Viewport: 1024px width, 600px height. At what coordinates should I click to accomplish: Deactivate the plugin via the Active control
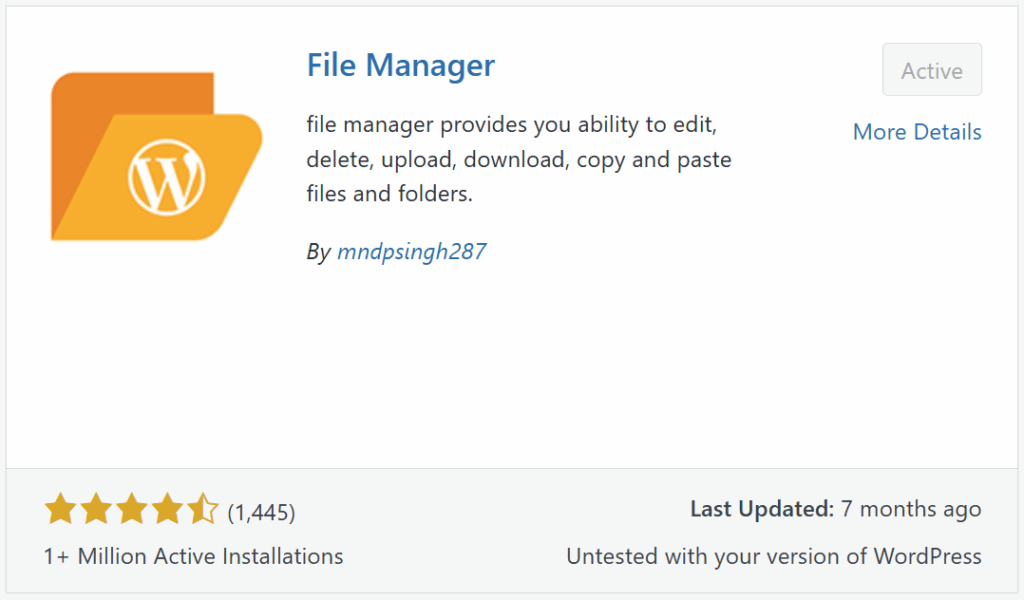931,69
